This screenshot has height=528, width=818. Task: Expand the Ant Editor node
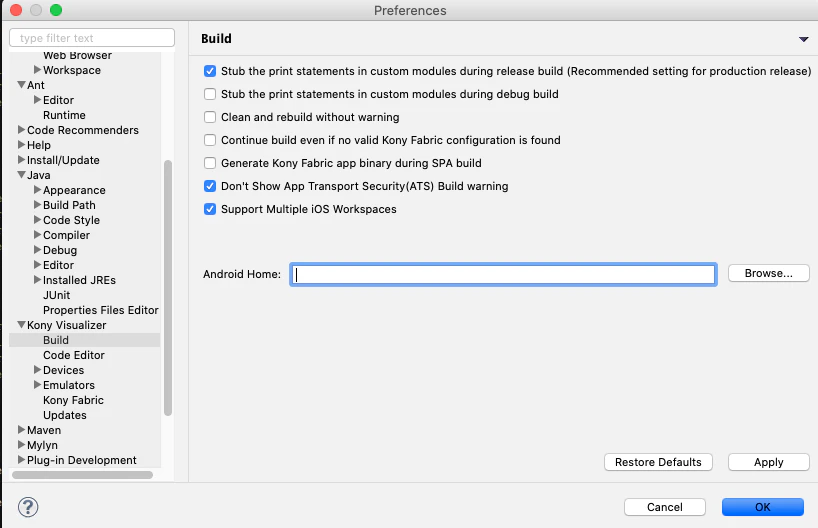point(37,99)
